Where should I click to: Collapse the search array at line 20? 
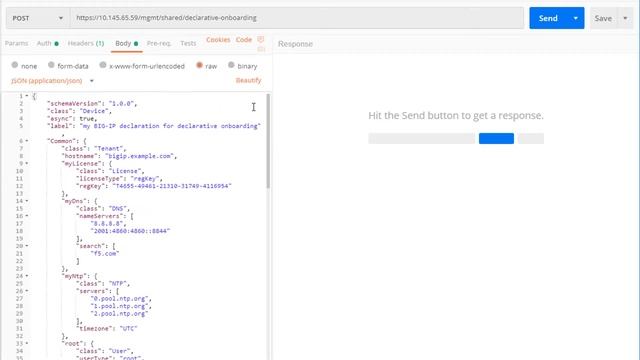(x=27, y=246)
